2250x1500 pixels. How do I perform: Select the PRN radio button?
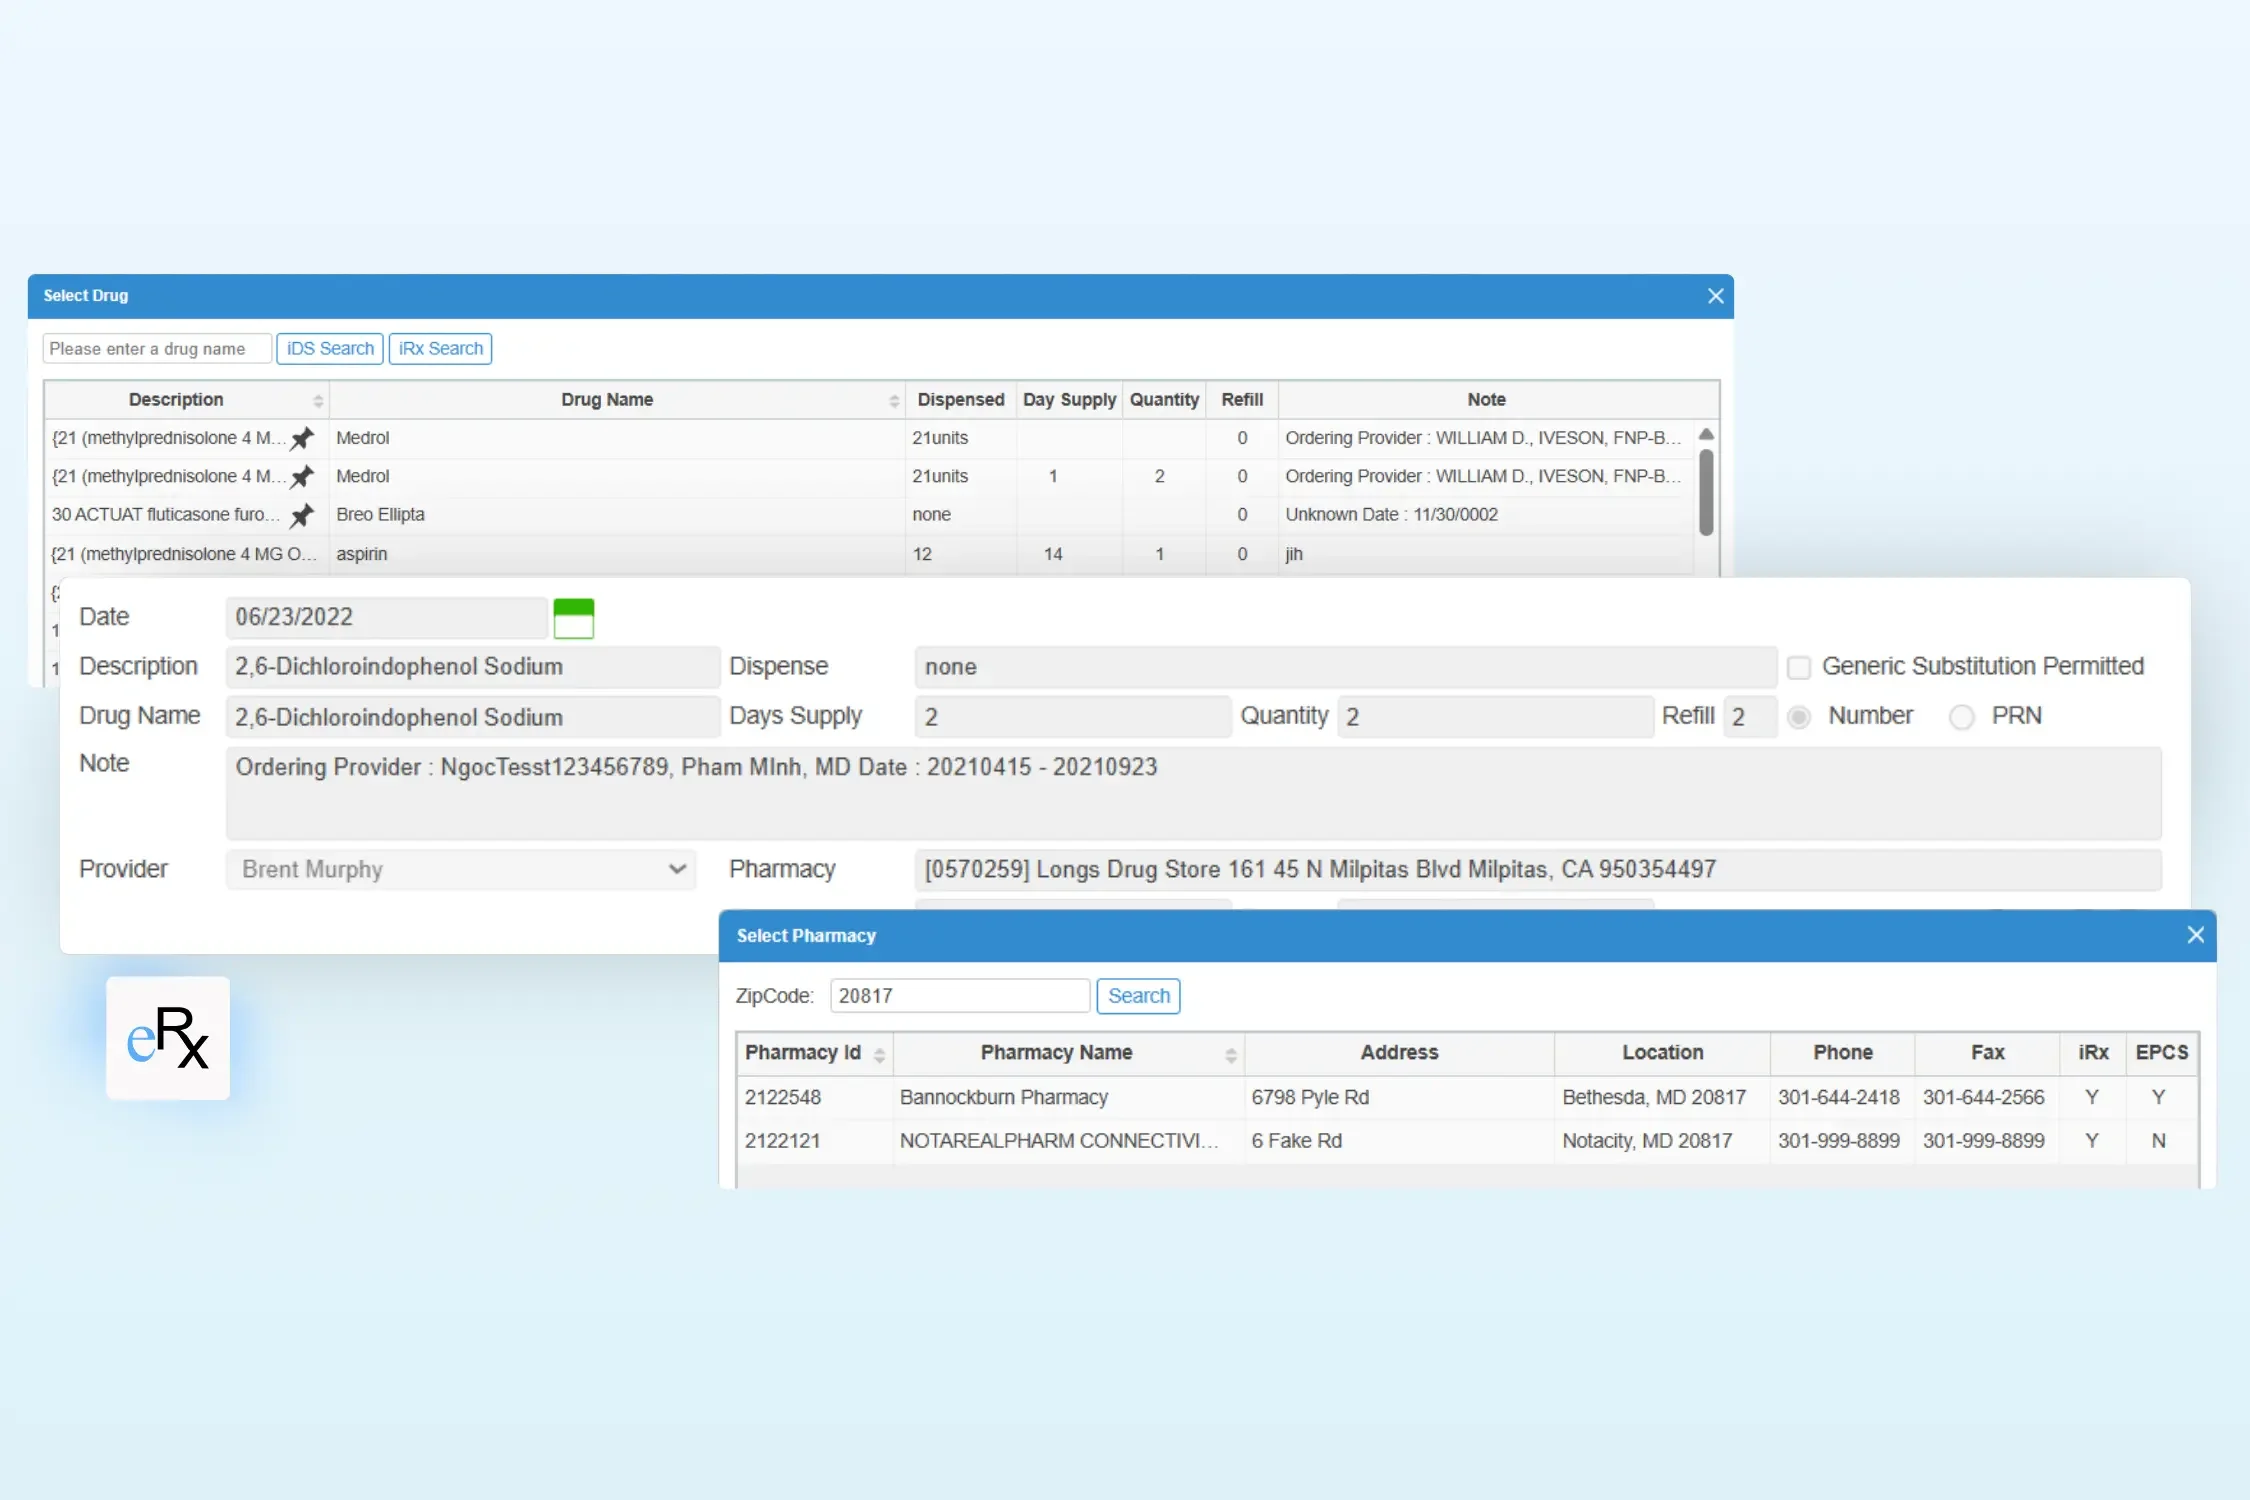1962,717
